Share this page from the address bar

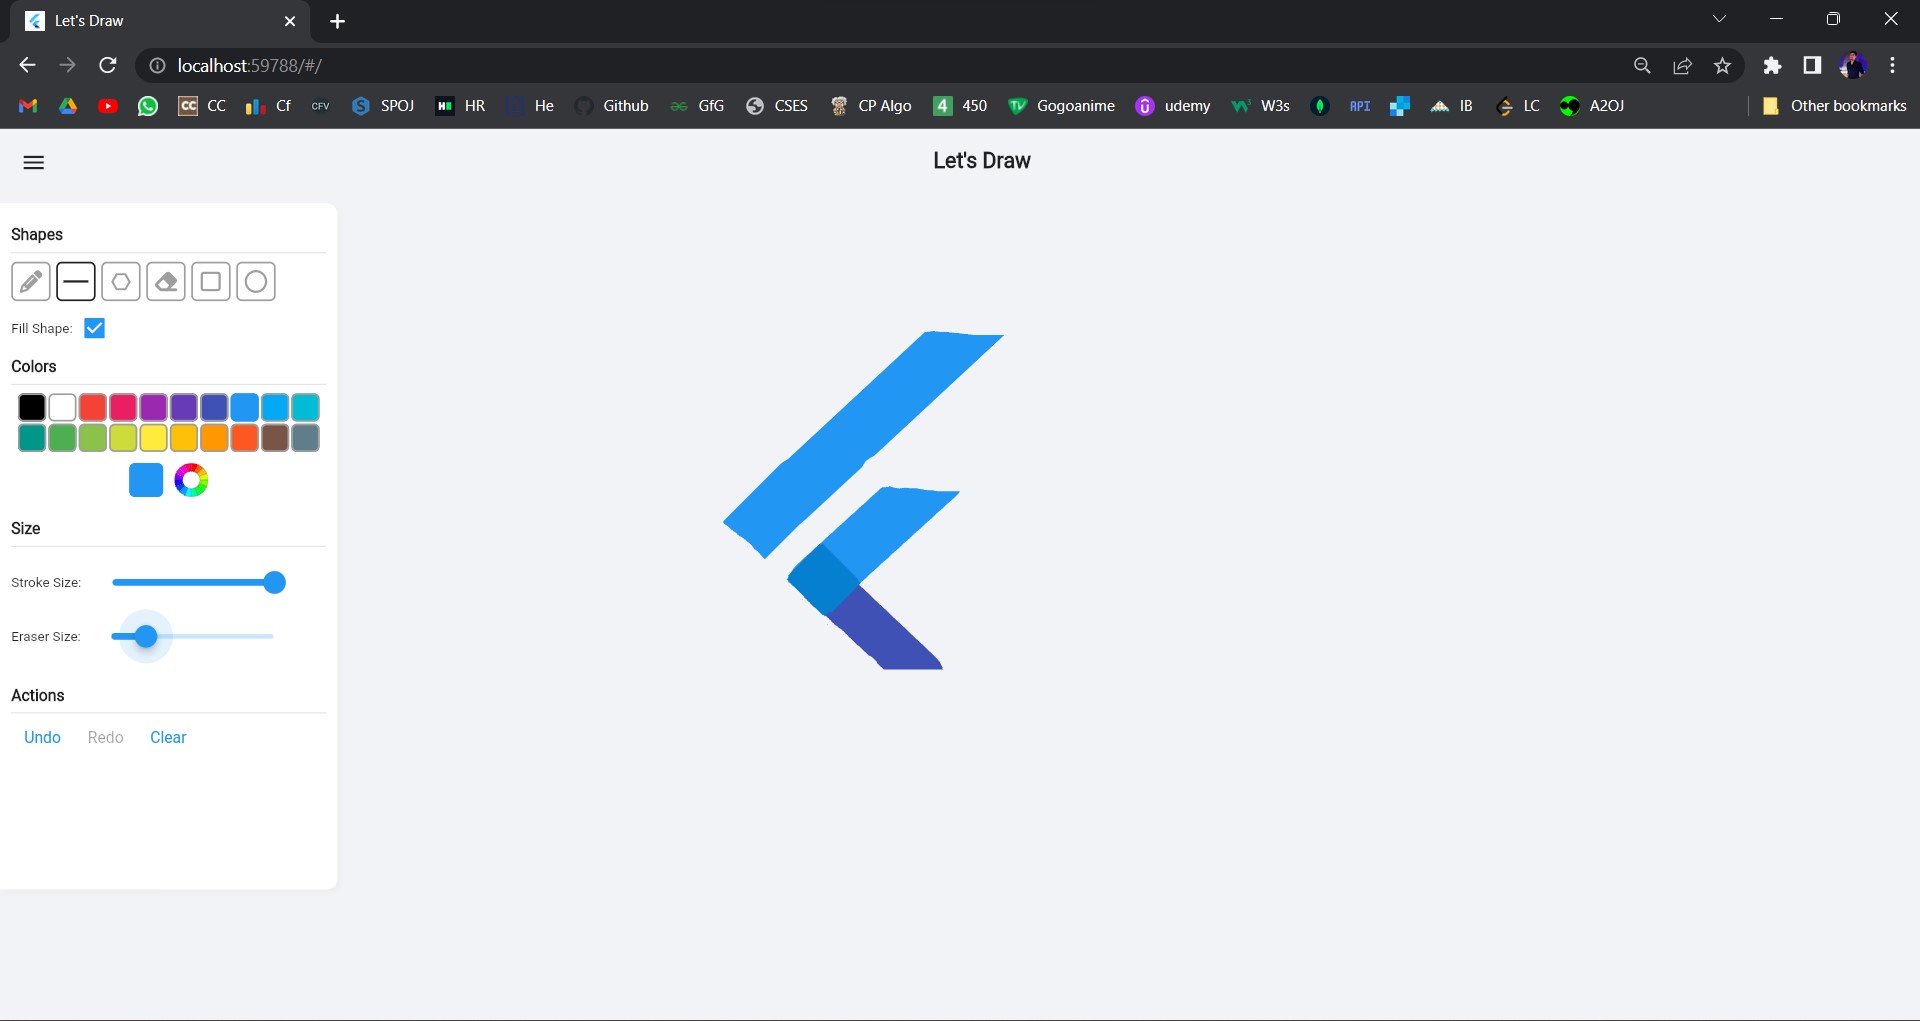pos(1682,66)
